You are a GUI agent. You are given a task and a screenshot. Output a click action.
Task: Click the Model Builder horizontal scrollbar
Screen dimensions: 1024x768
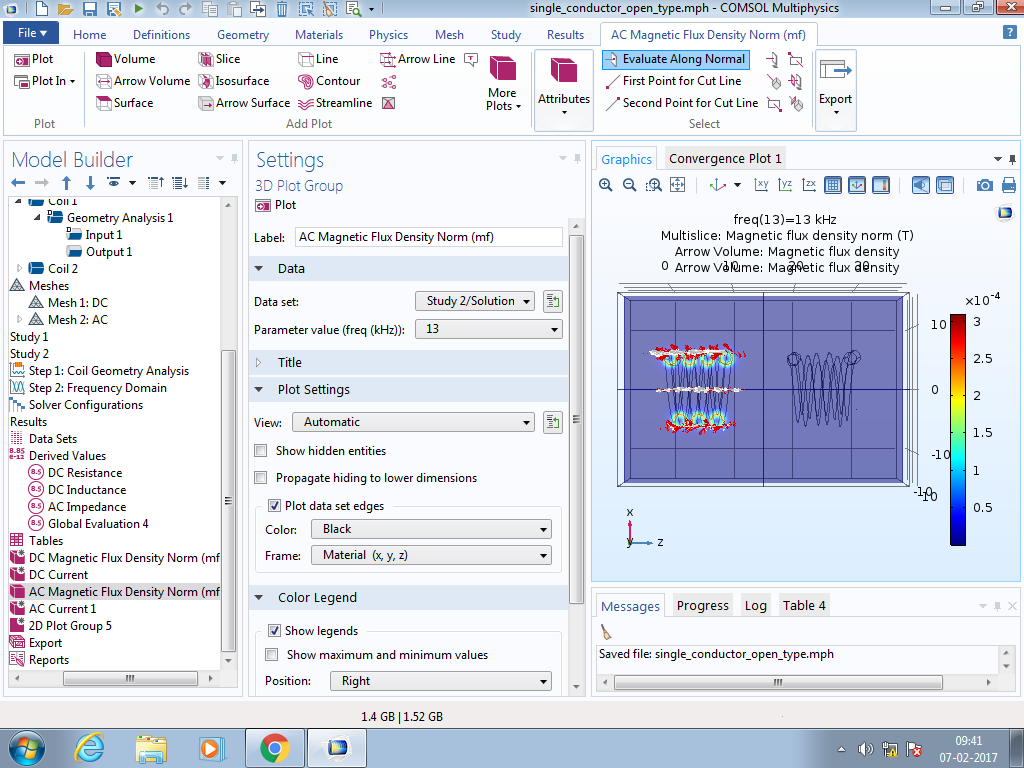(x=130, y=679)
